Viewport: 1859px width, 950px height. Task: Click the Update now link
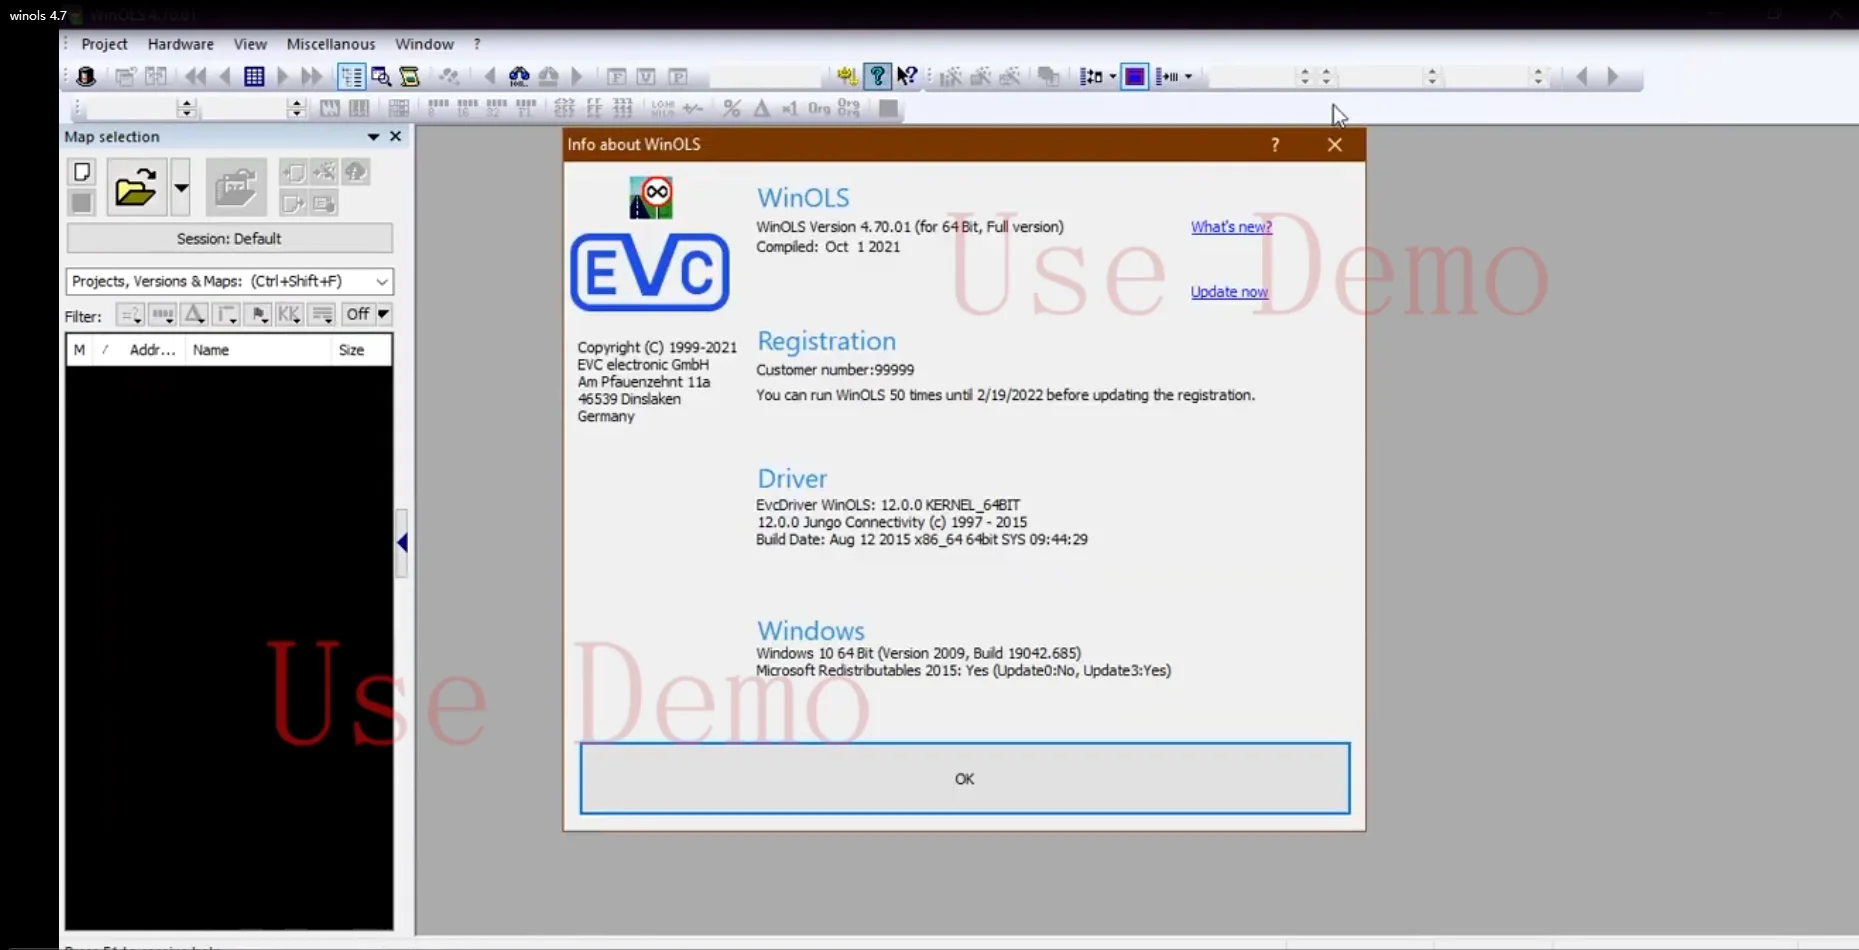[1229, 292]
